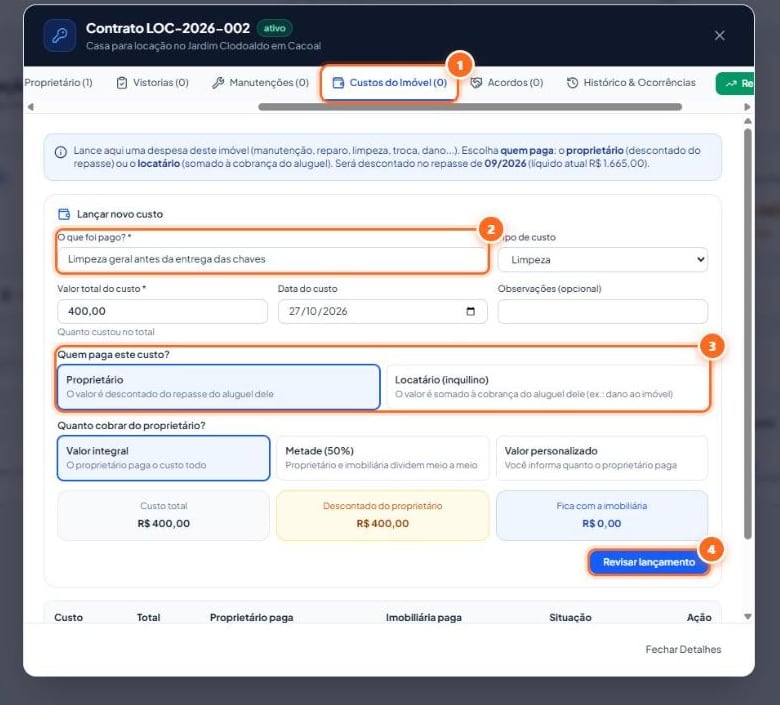Go to the Proprietário (1) tab

(58, 83)
